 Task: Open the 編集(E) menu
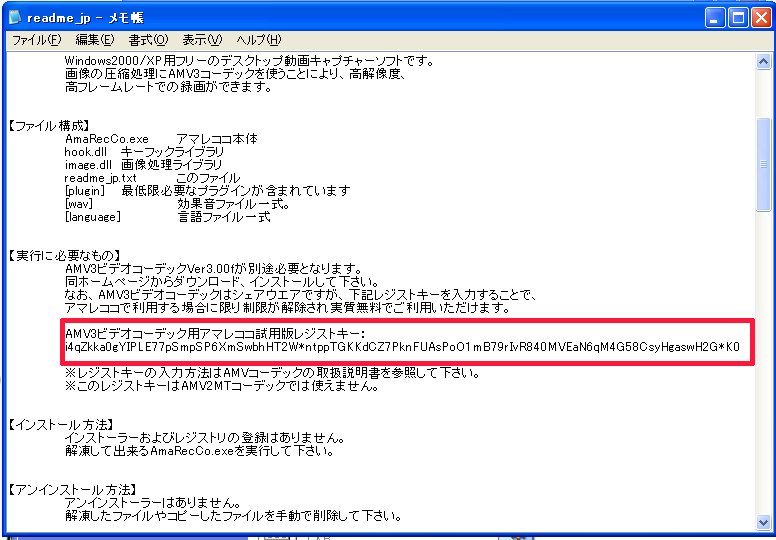(95, 40)
